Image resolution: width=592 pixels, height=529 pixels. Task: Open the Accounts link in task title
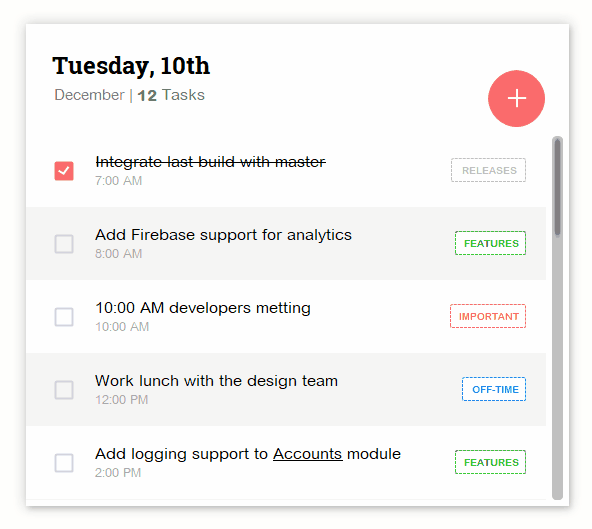click(x=307, y=454)
